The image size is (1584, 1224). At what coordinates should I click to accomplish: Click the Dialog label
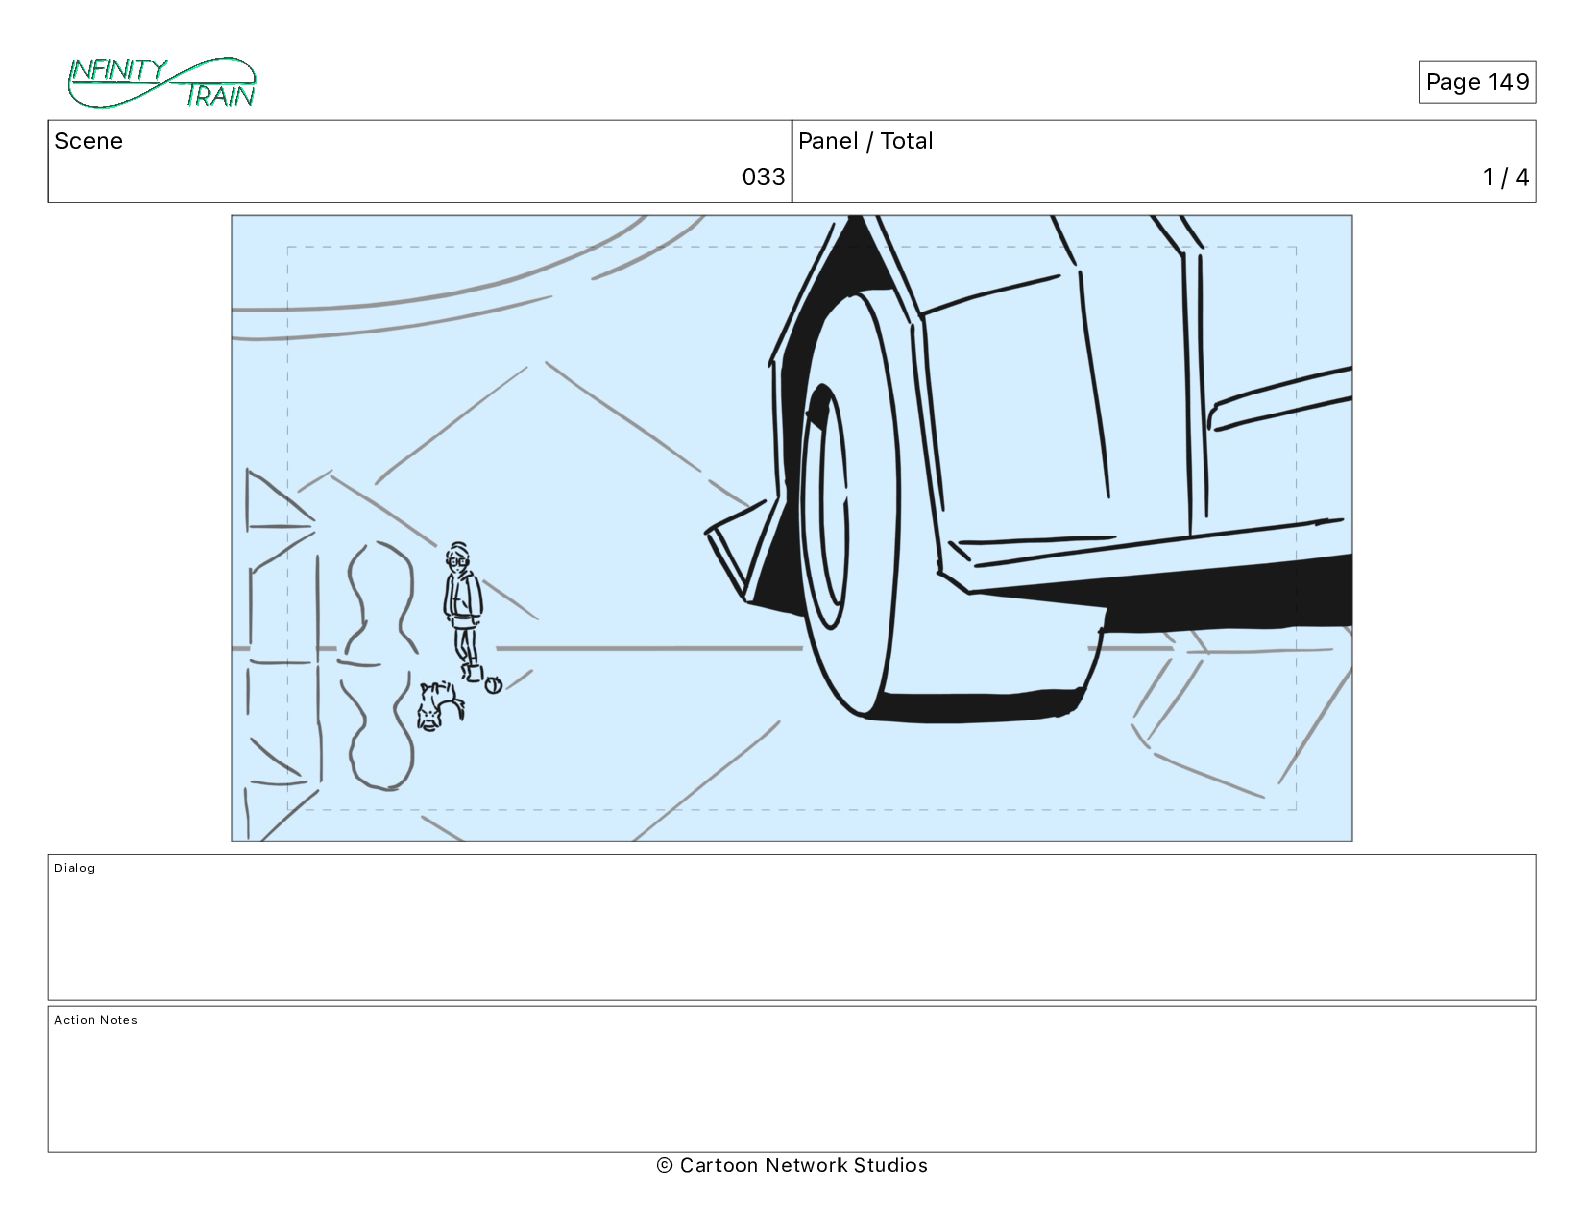click(x=75, y=868)
